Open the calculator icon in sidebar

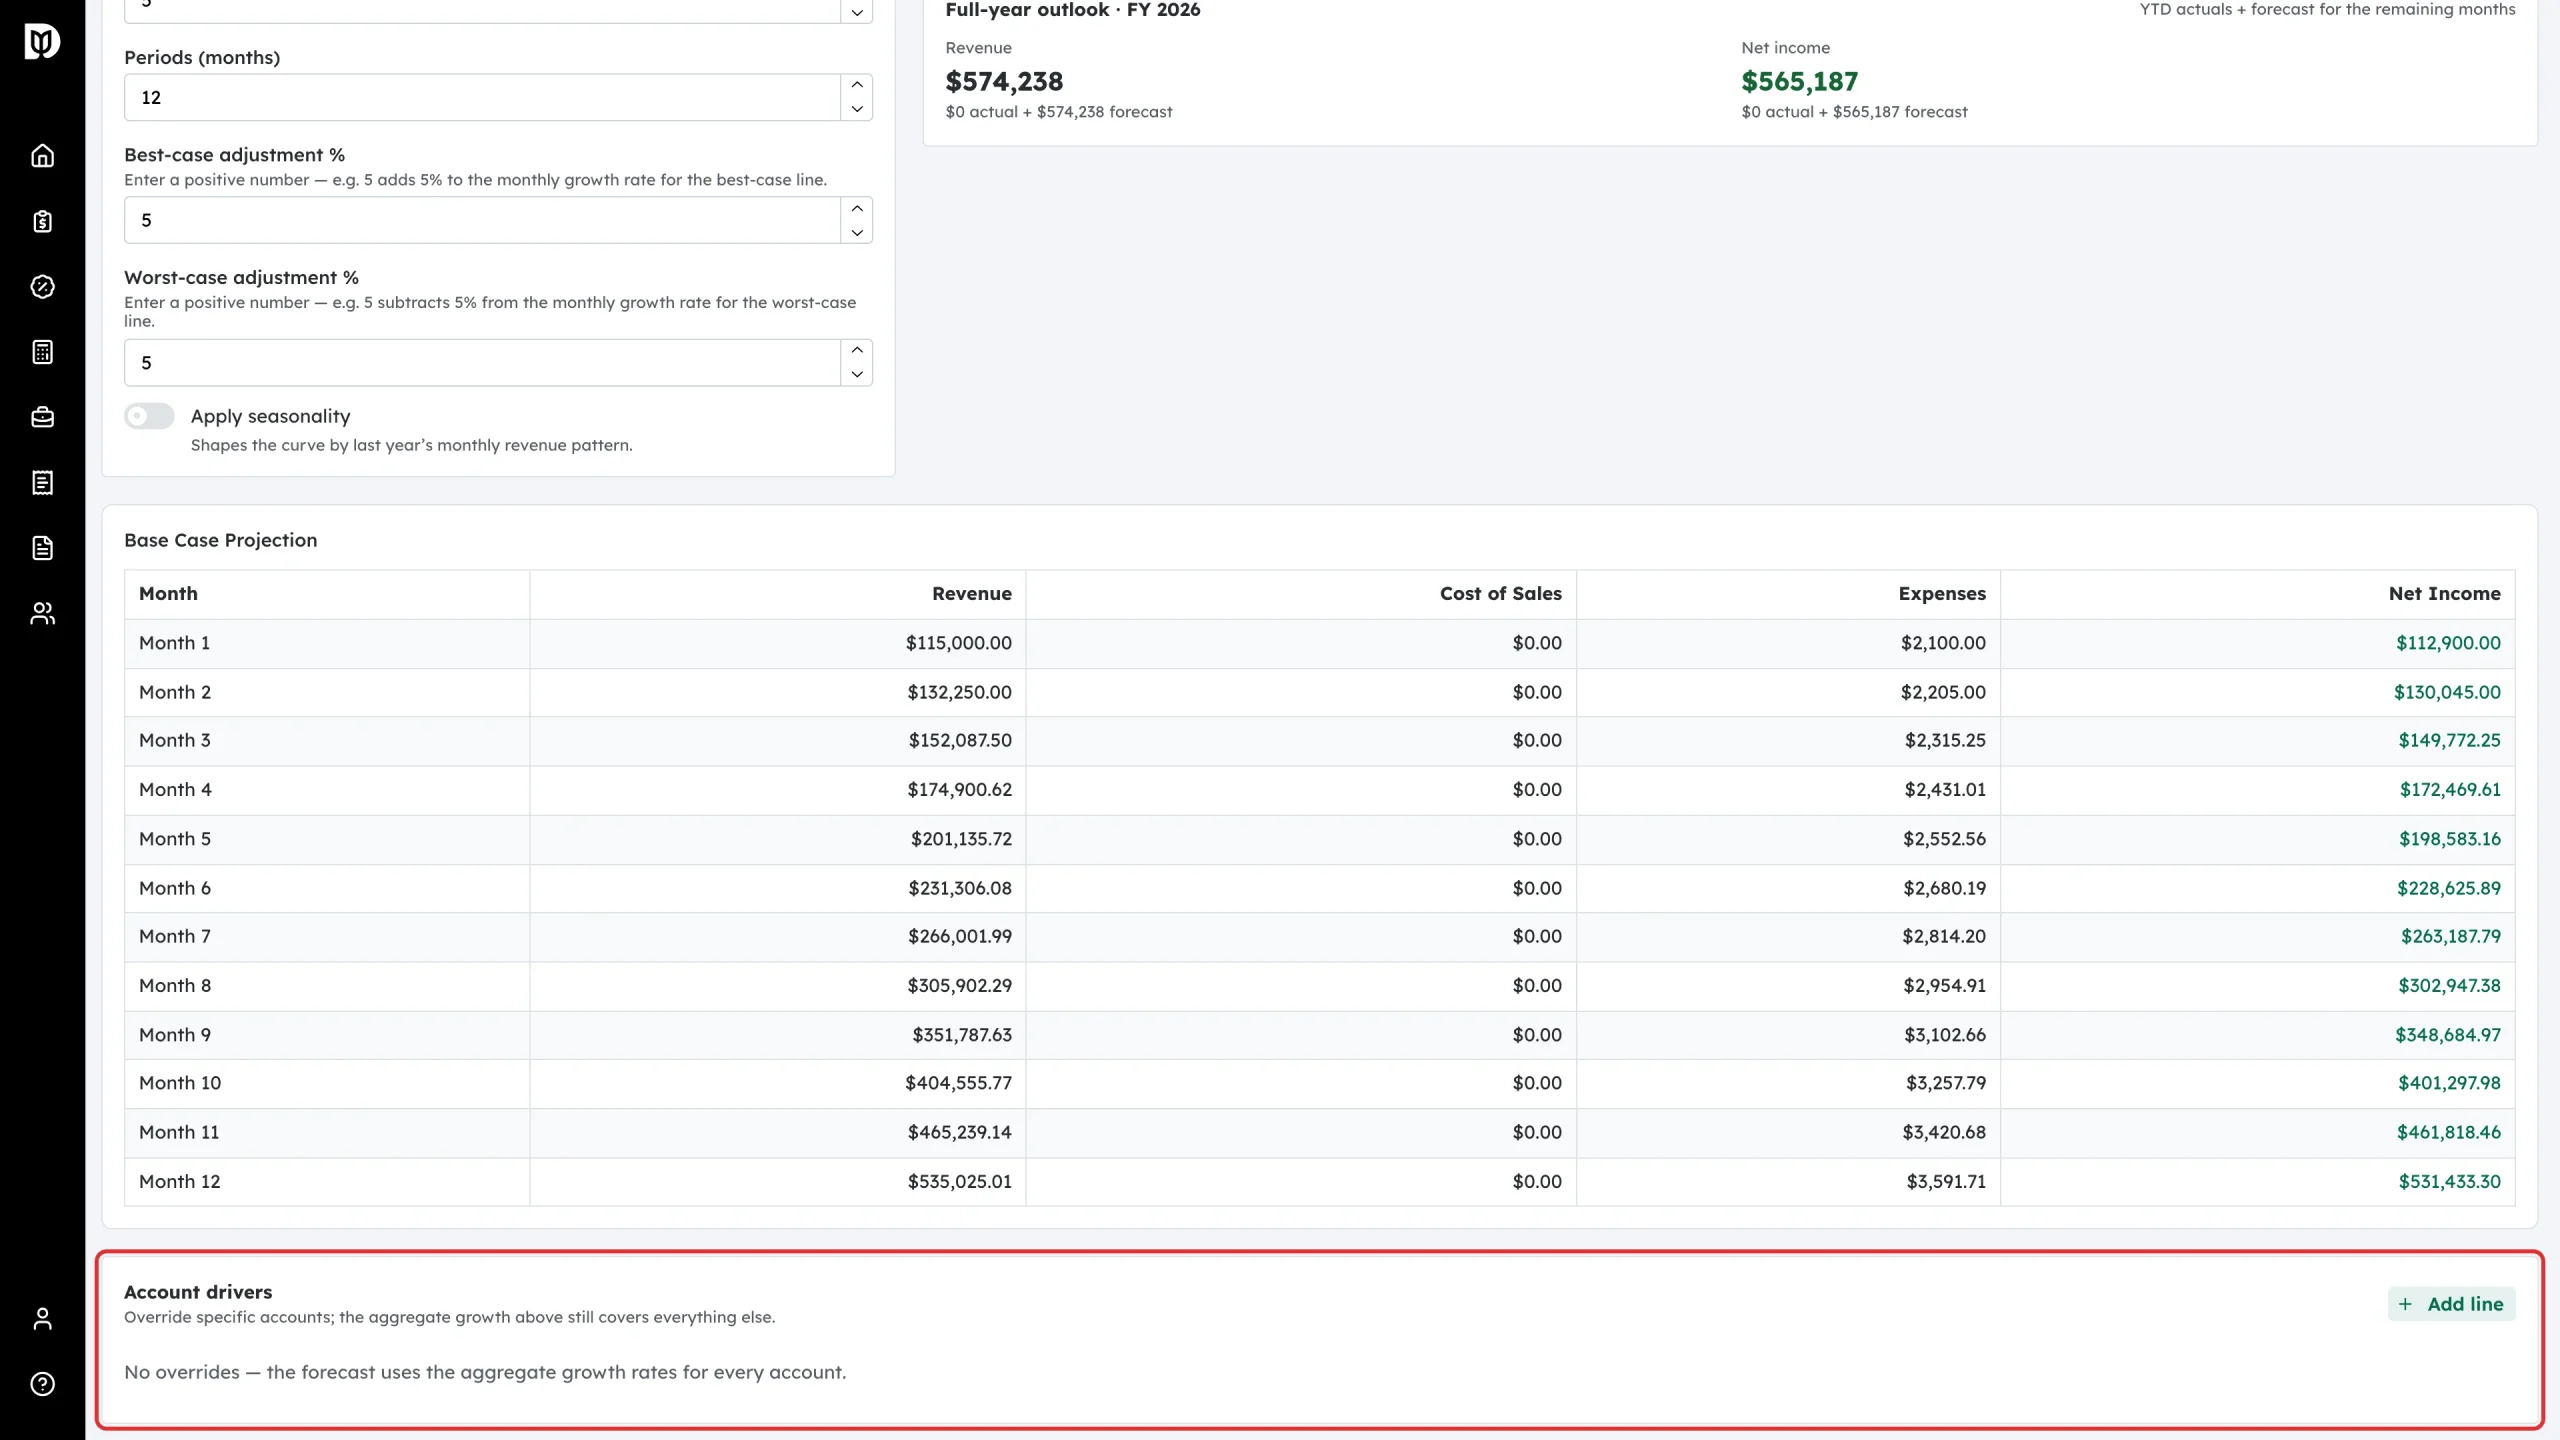coord(42,352)
